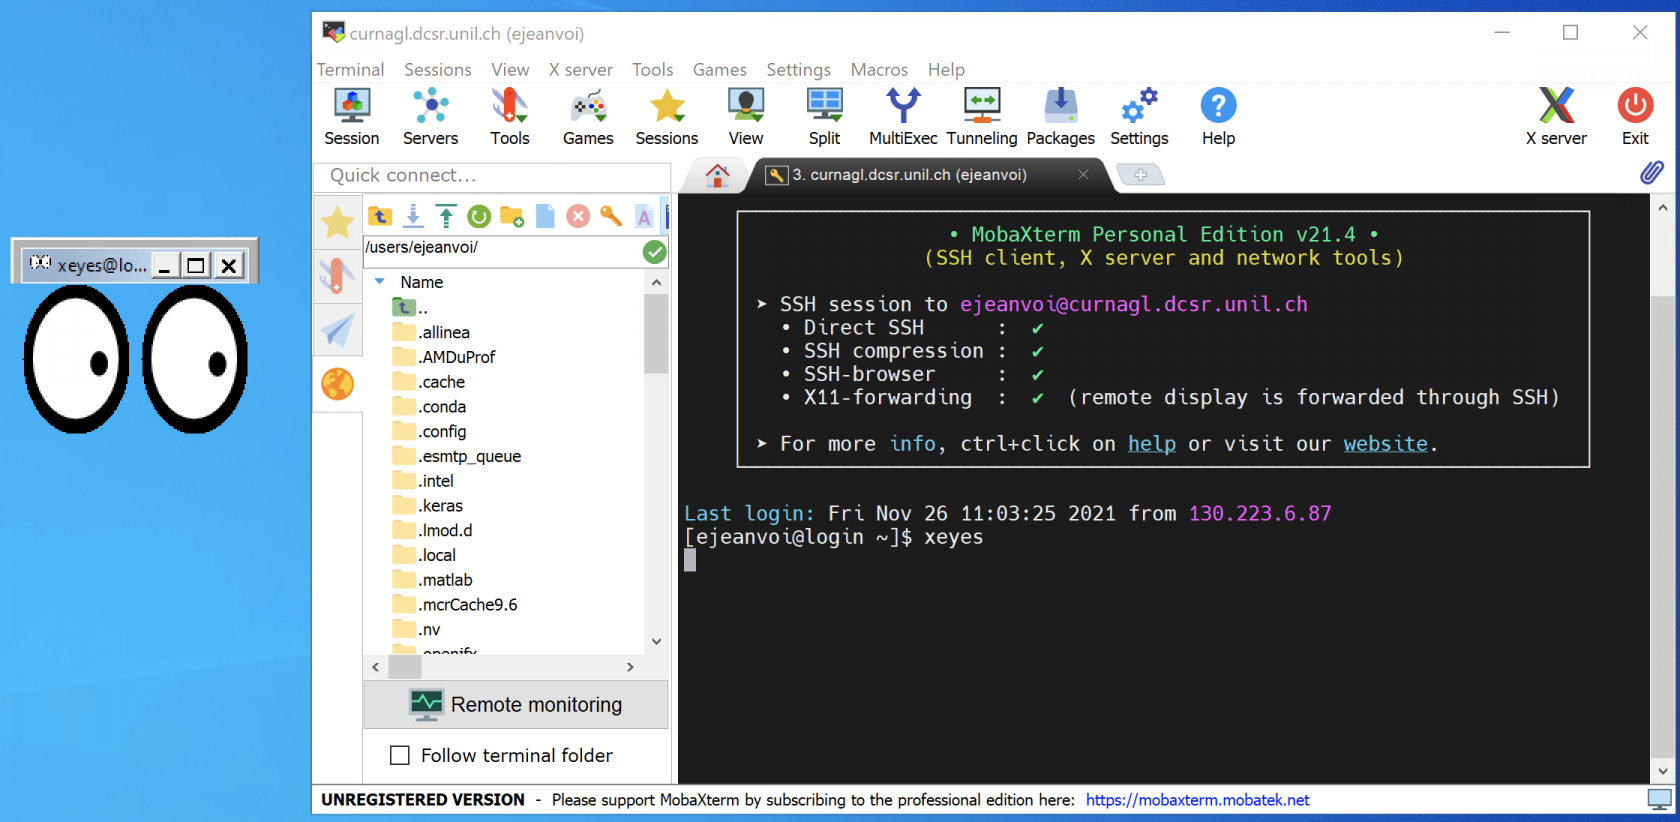Open the .conda folder
This screenshot has height=822, width=1680.
[443, 407]
